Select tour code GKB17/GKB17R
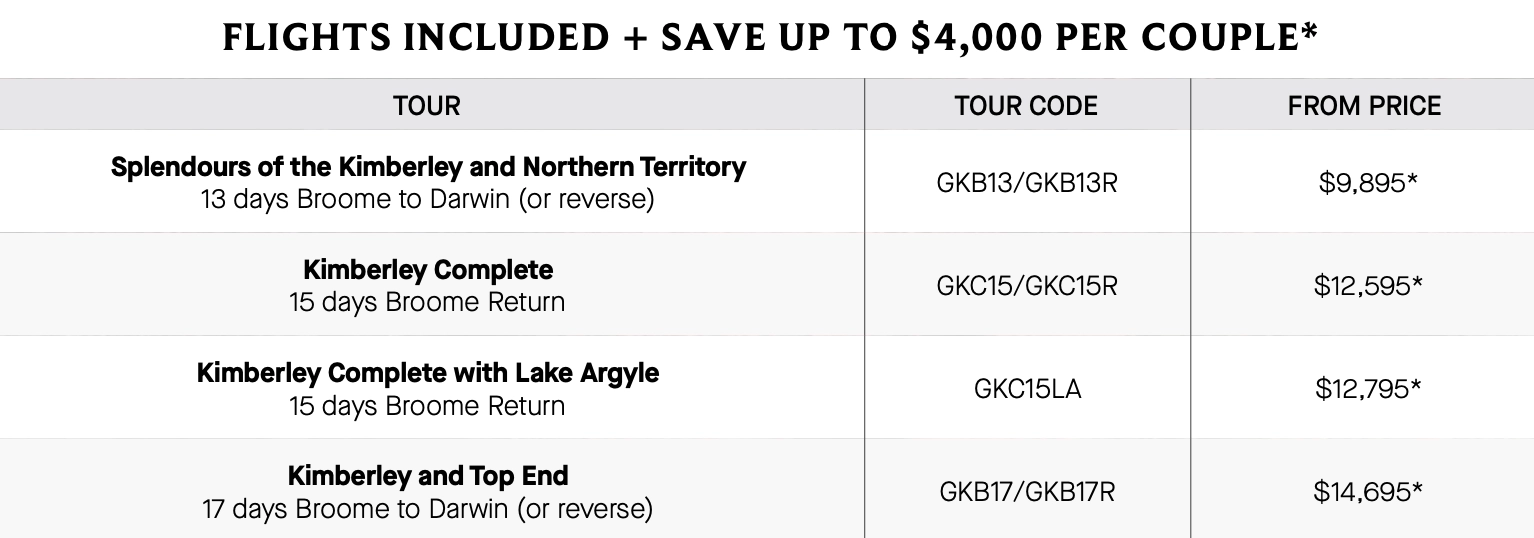This screenshot has width=1534, height=538. click(x=1027, y=492)
